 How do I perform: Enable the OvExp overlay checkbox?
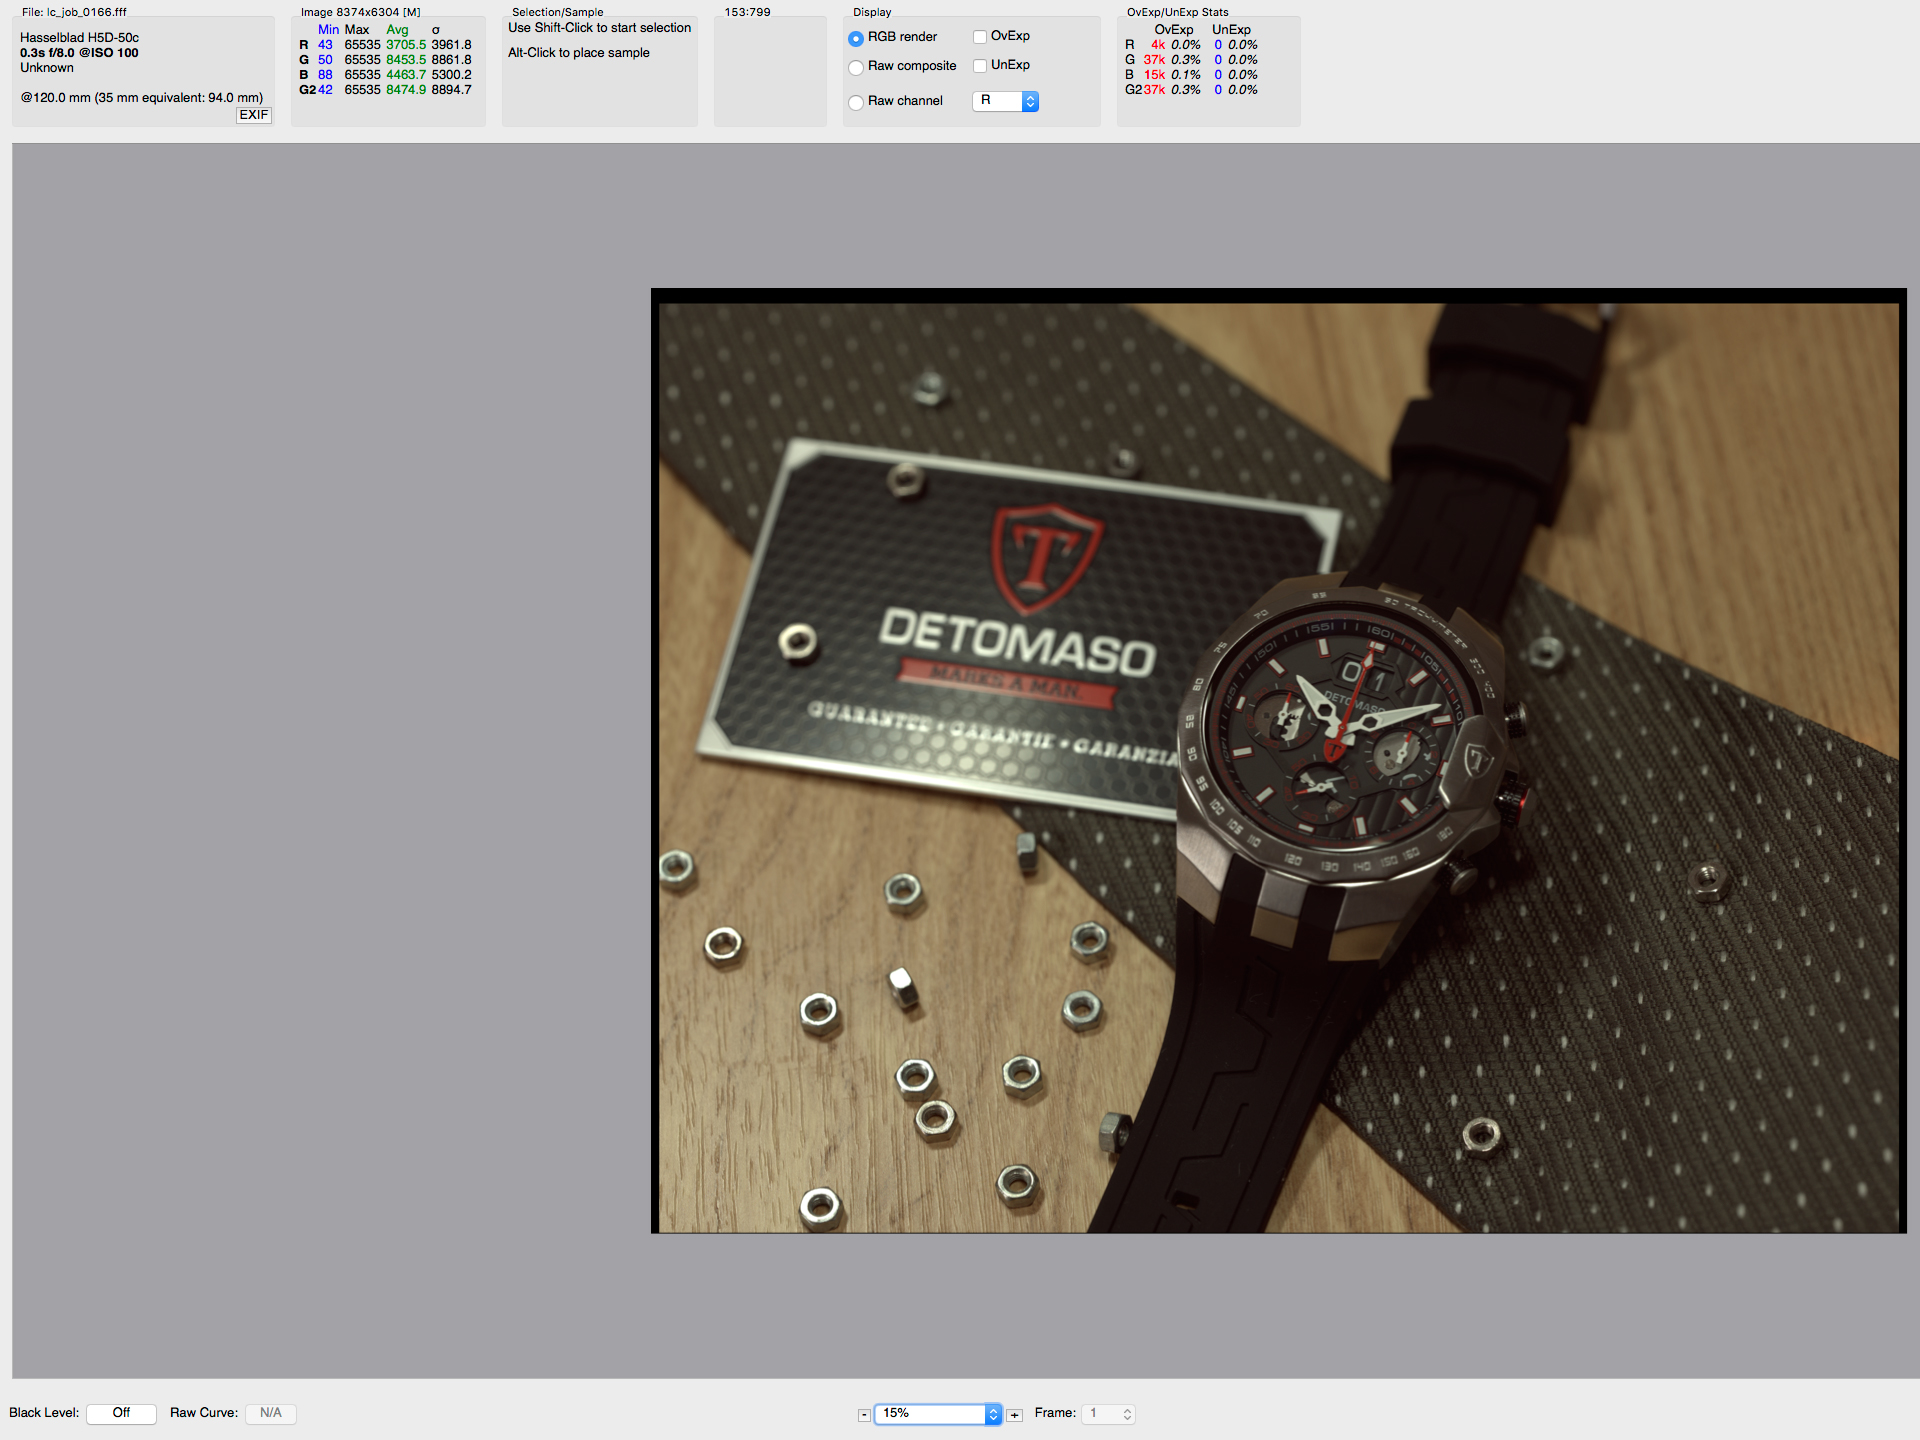[x=980, y=37]
